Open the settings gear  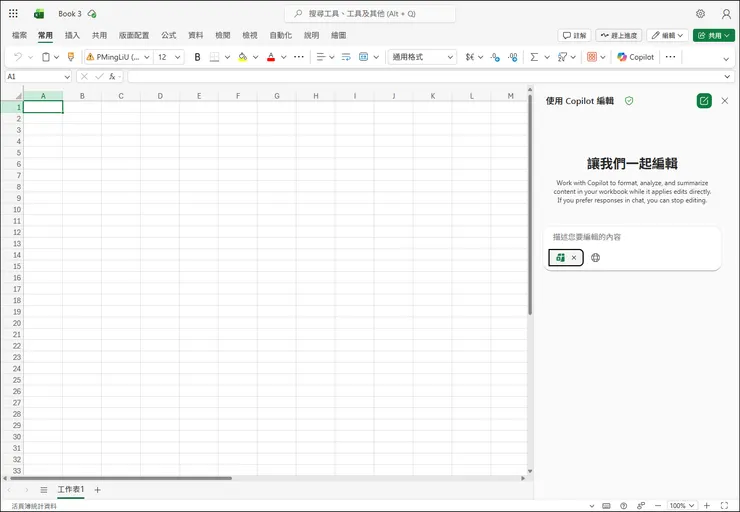[x=700, y=14]
